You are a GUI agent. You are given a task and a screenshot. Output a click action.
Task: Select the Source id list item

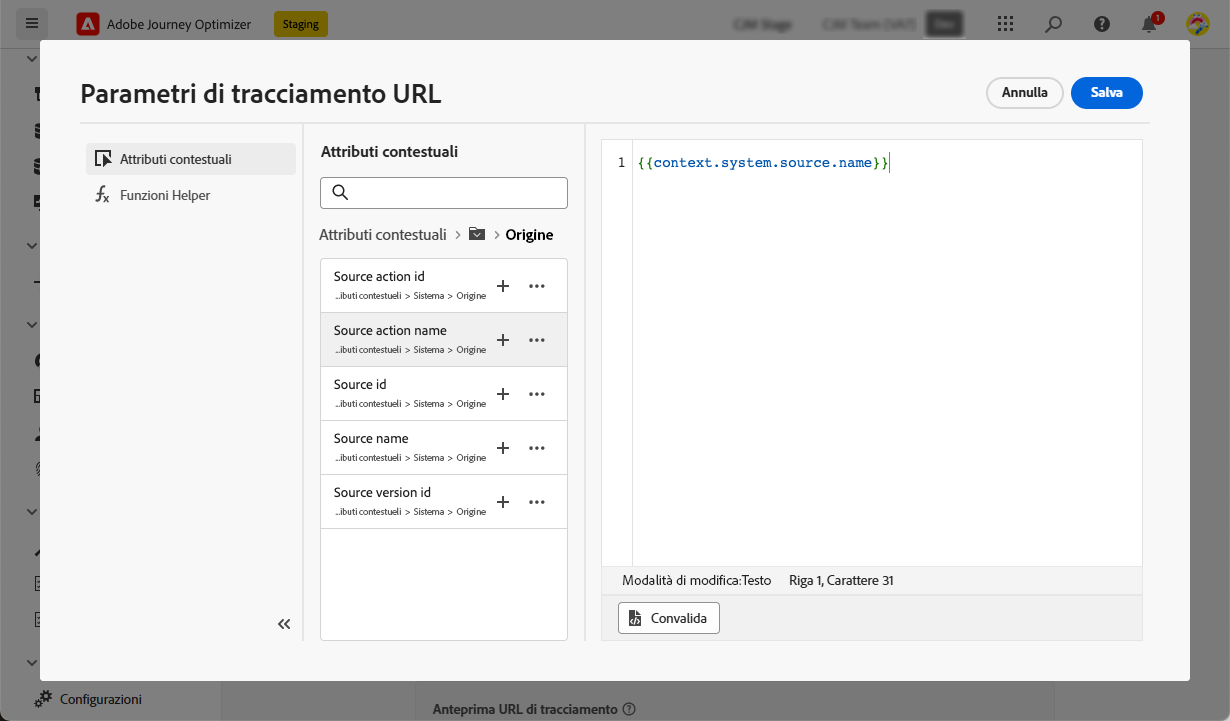[x=405, y=393]
